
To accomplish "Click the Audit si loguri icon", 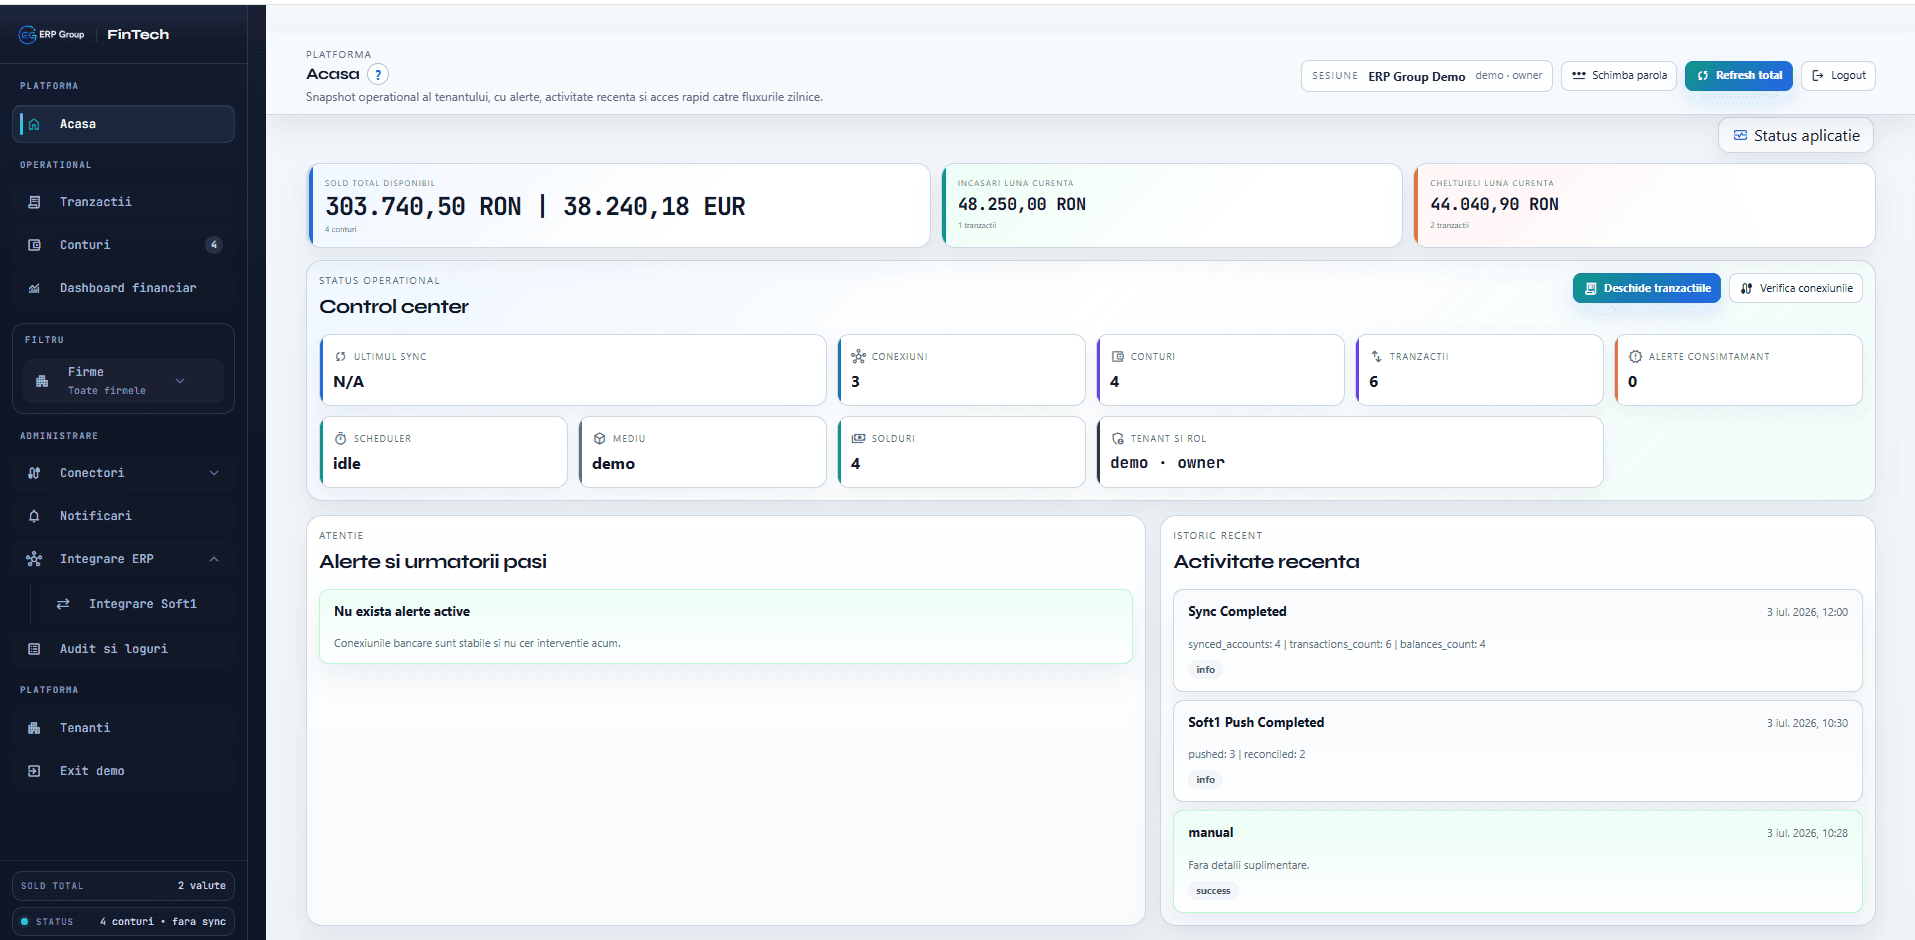I will point(34,649).
